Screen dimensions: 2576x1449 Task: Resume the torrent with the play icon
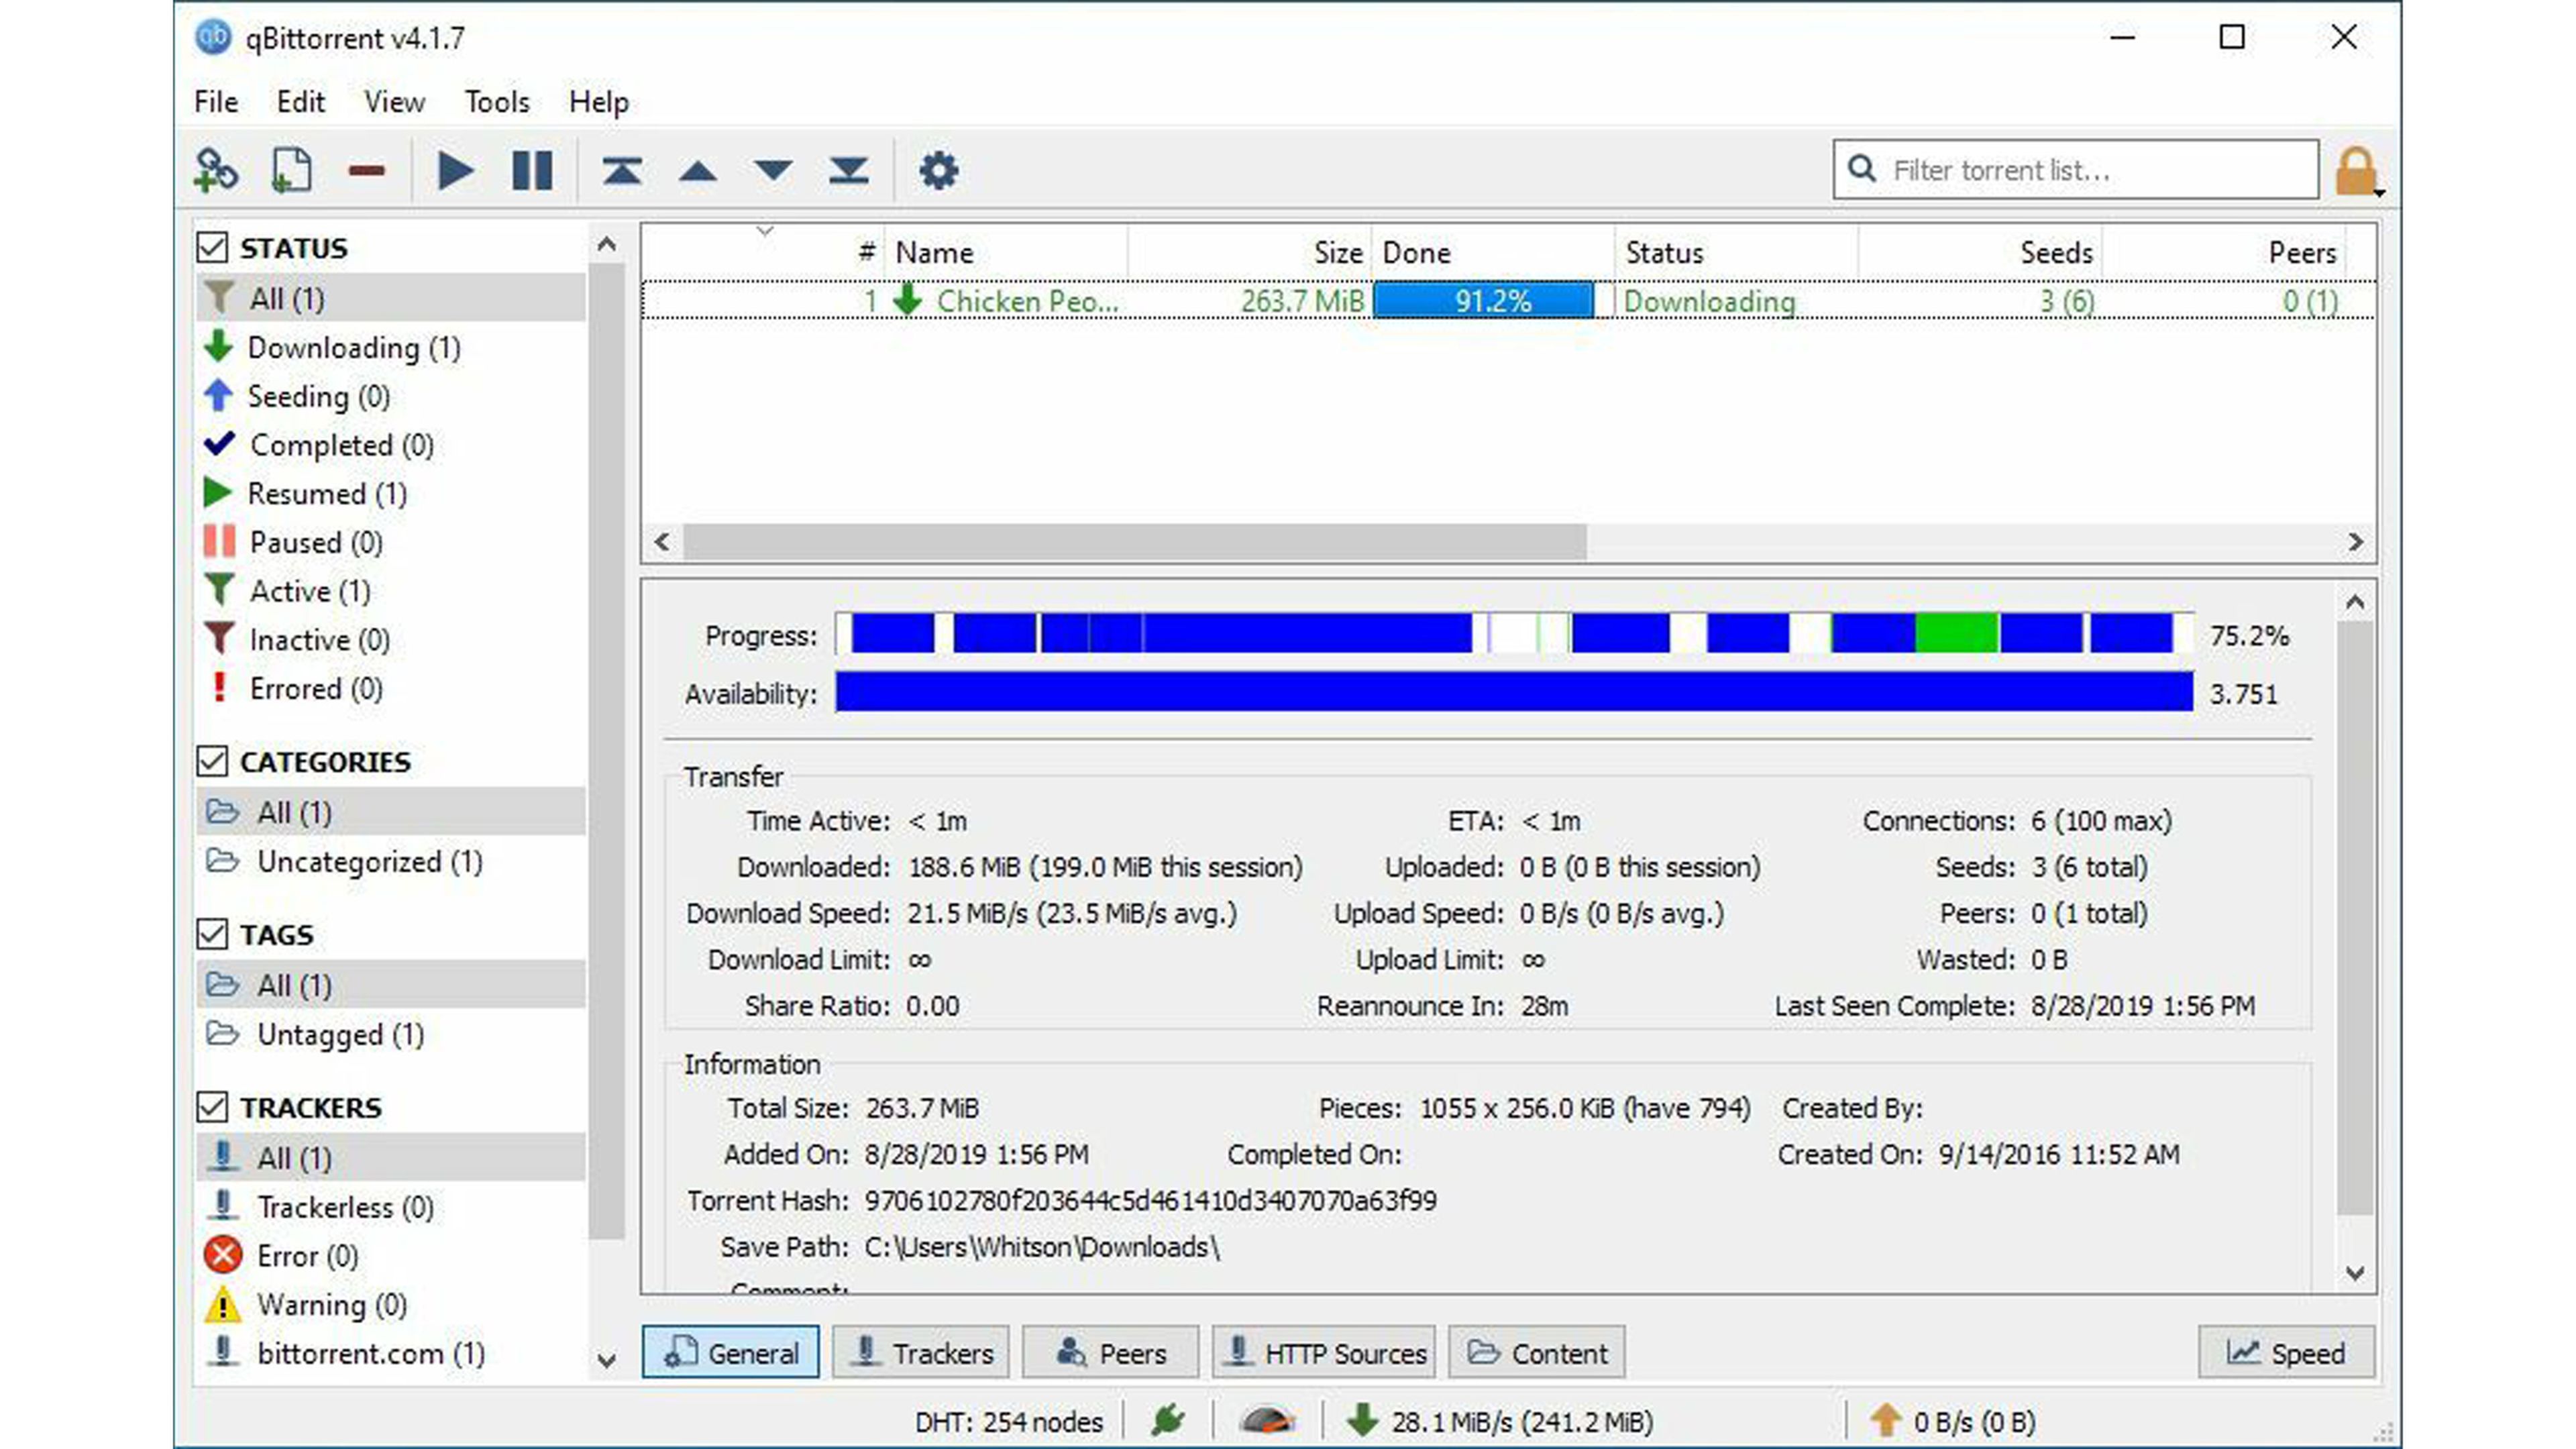(455, 171)
